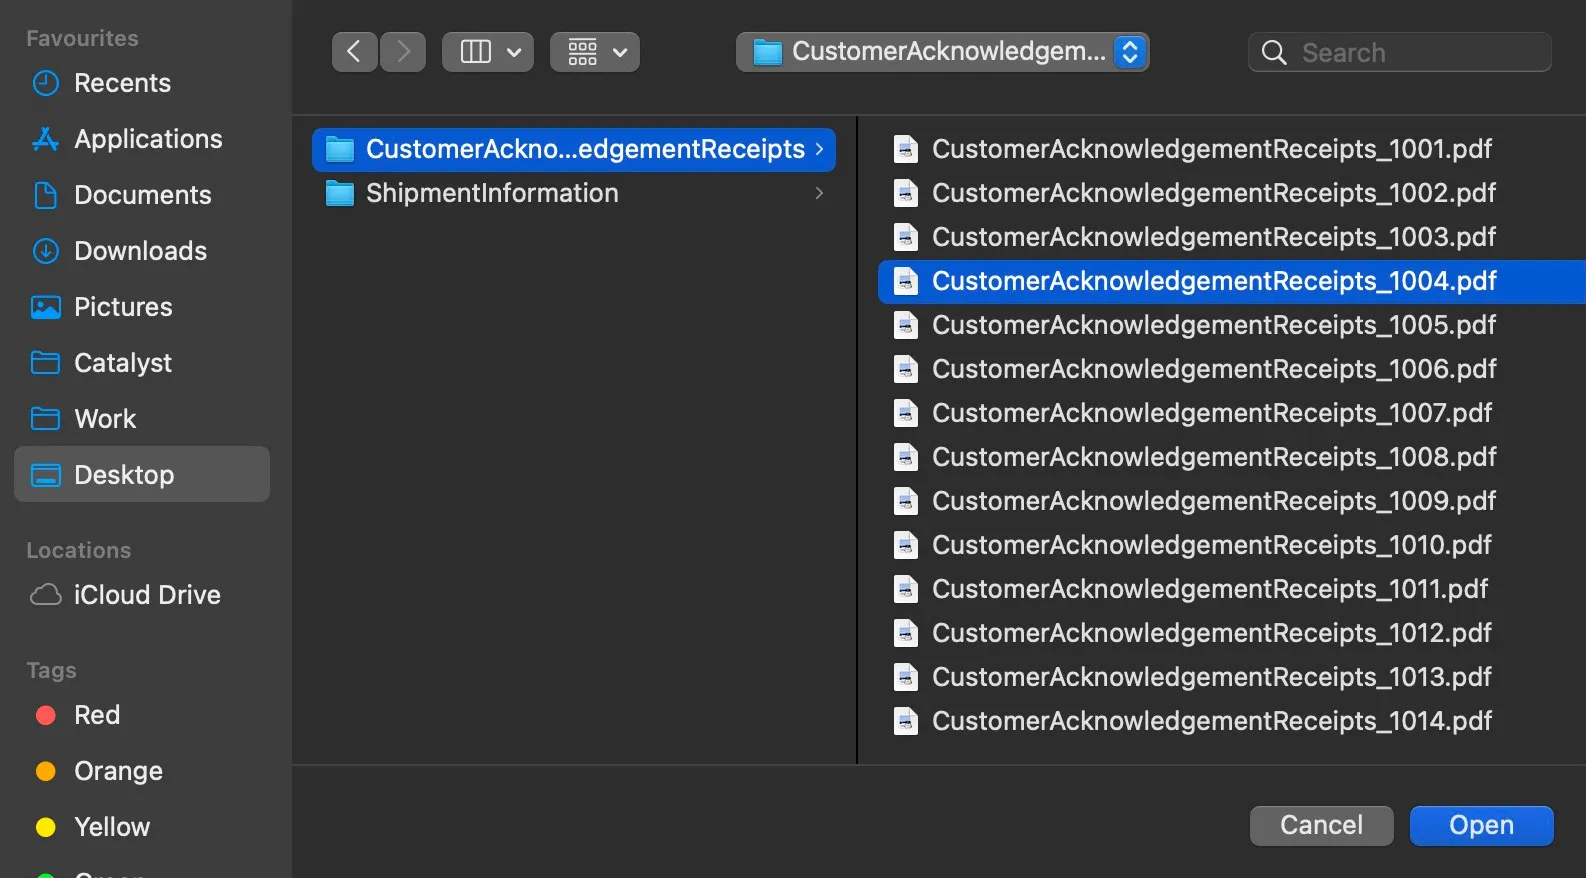Select CustomerAcknowledgementReceipts_1002.pdf
Image resolution: width=1586 pixels, height=878 pixels.
(x=1231, y=193)
